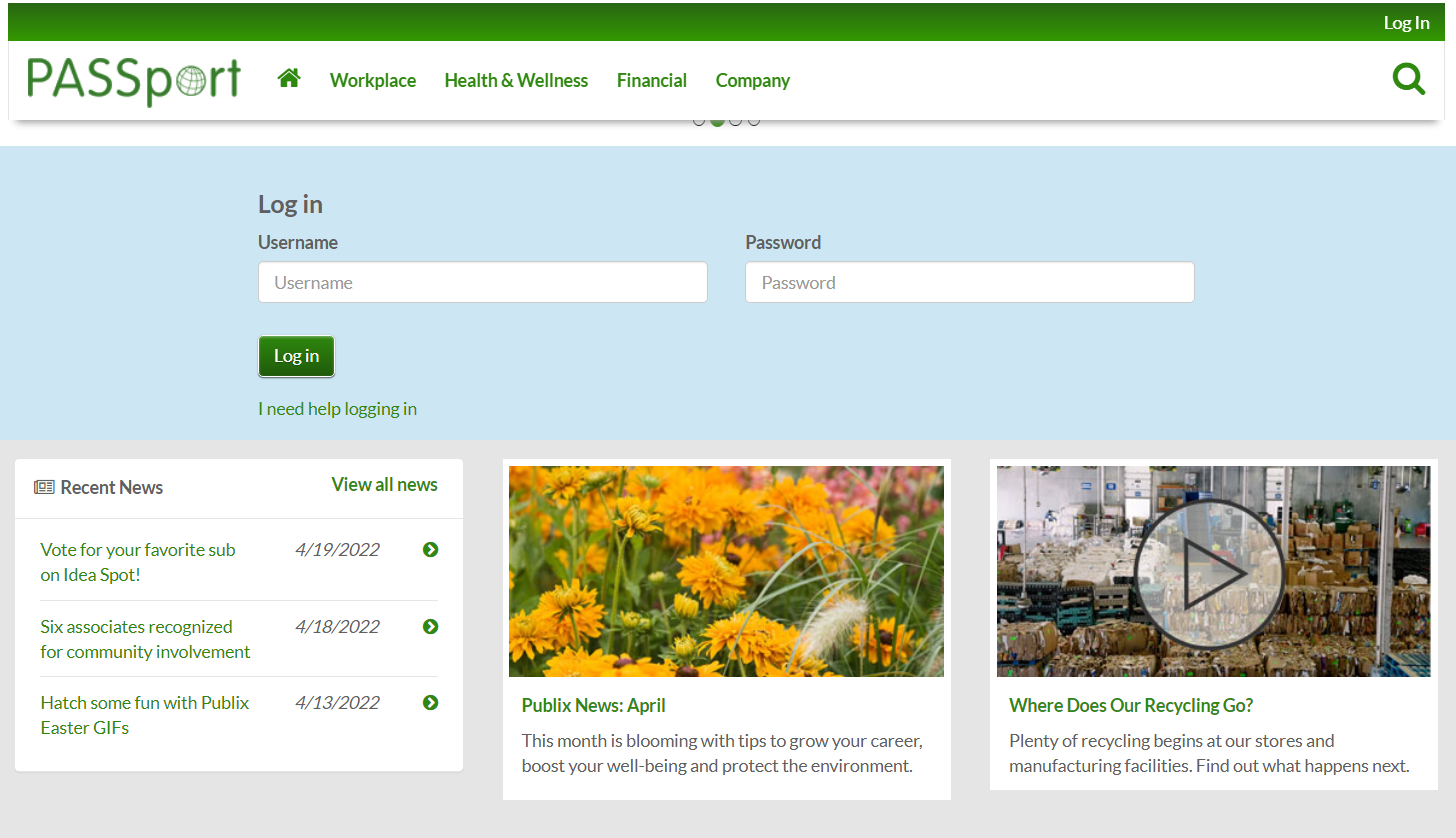Click the PASSport logo
This screenshot has width=1456, height=838.
pyautogui.click(x=134, y=81)
